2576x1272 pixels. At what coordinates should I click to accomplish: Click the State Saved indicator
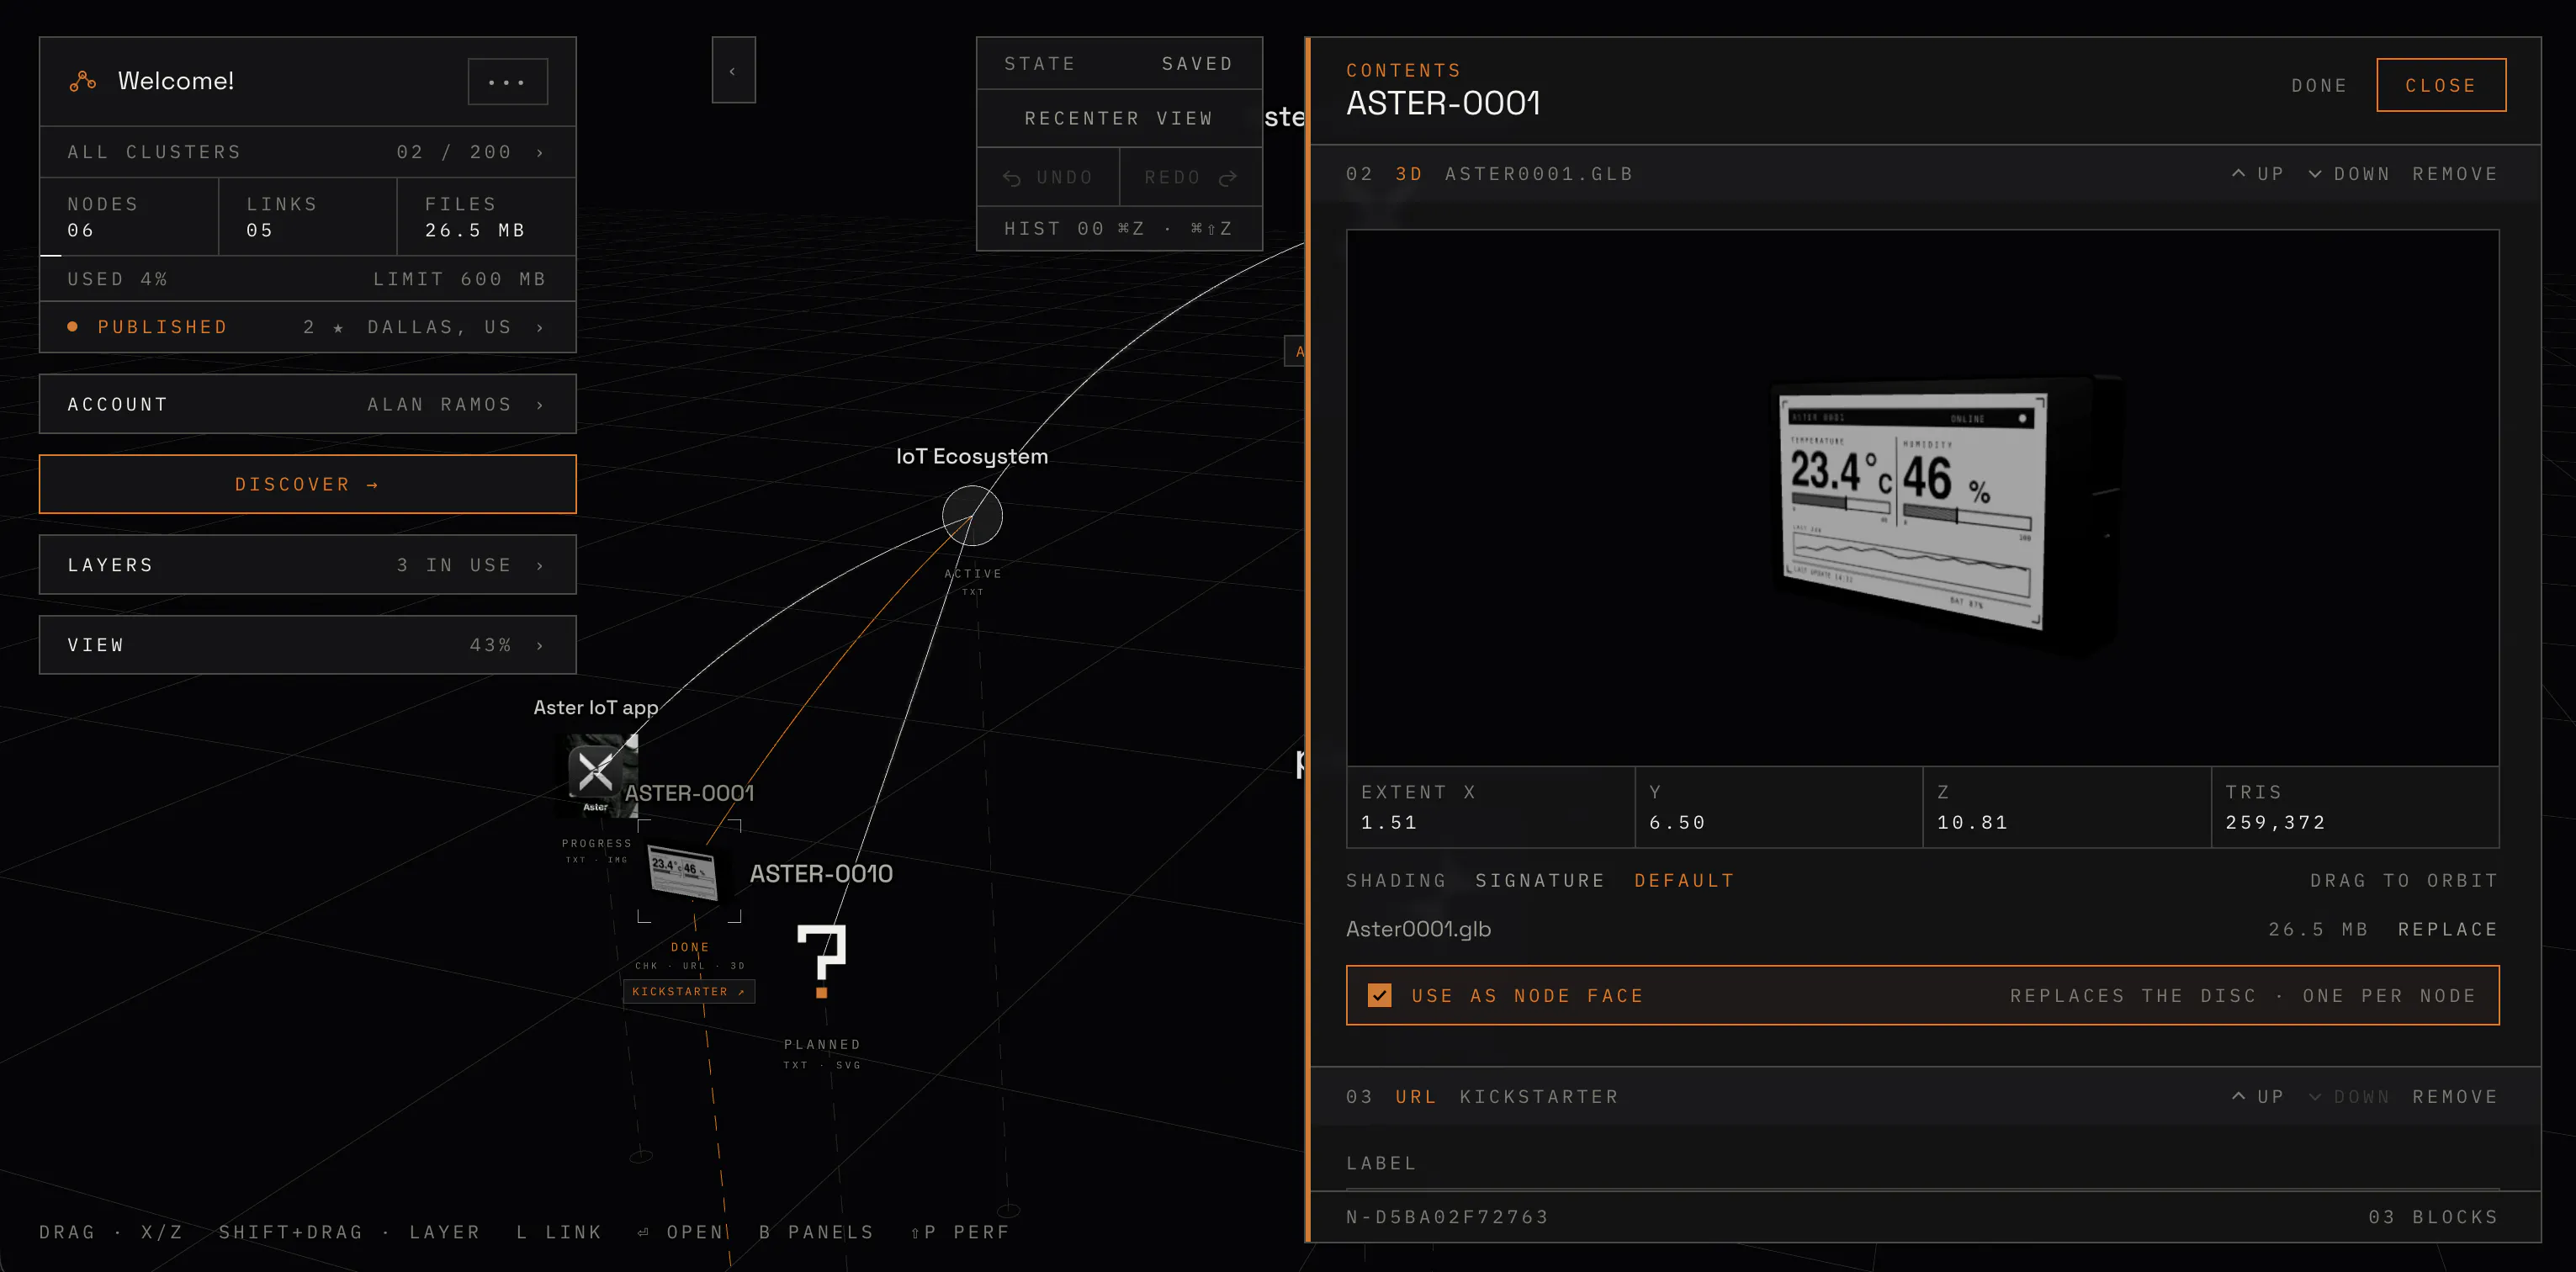pos(1119,64)
